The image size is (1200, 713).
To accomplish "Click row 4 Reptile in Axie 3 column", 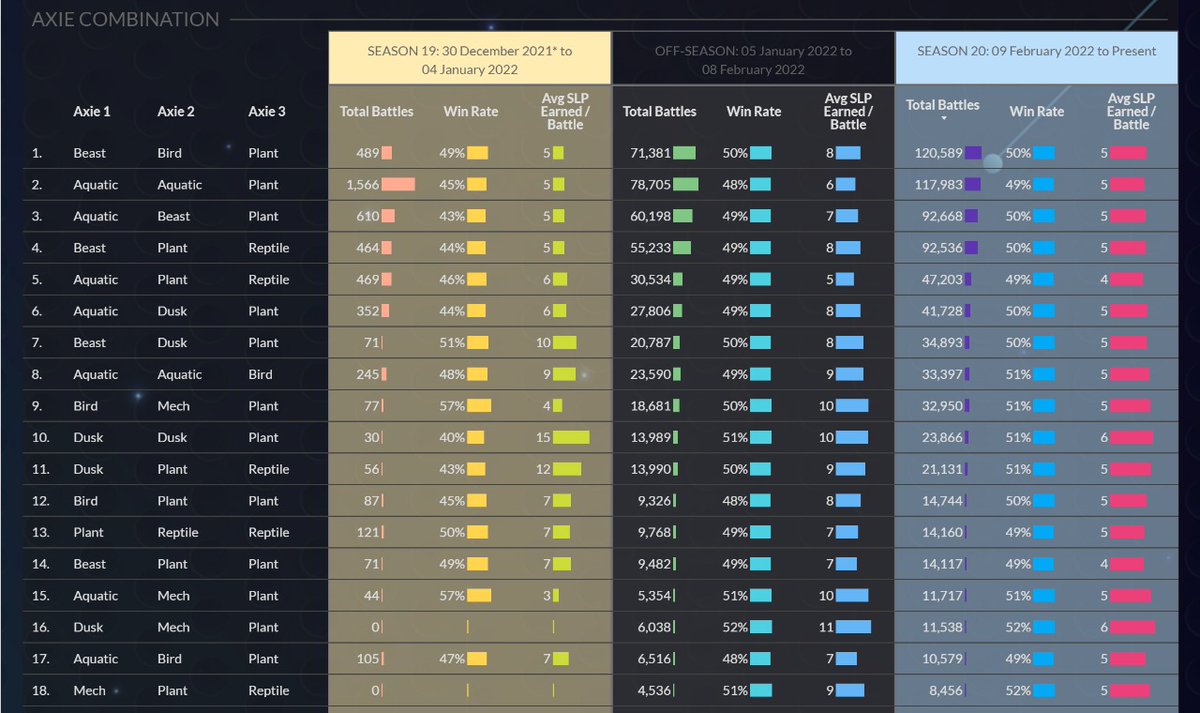I will tap(269, 248).
